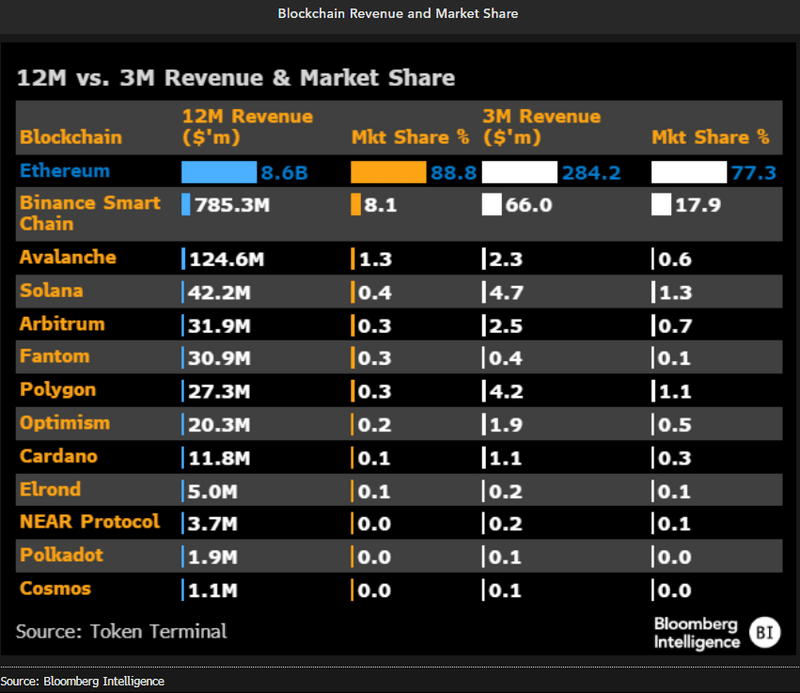Click Solana's 42.2M revenue value
The height and width of the screenshot is (693, 800).
[x=219, y=292]
